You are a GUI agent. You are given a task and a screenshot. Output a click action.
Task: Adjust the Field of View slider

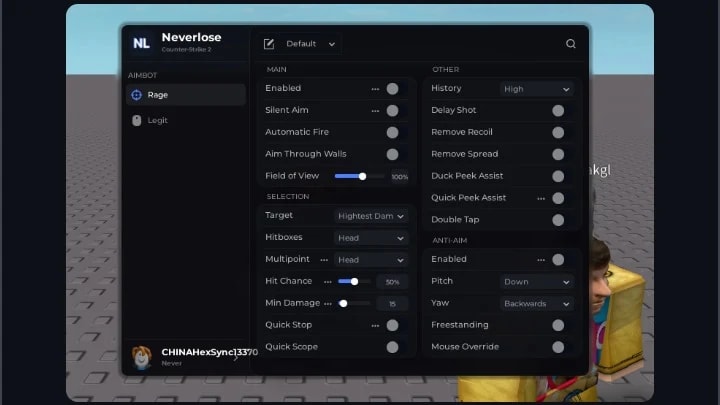coord(359,176)
